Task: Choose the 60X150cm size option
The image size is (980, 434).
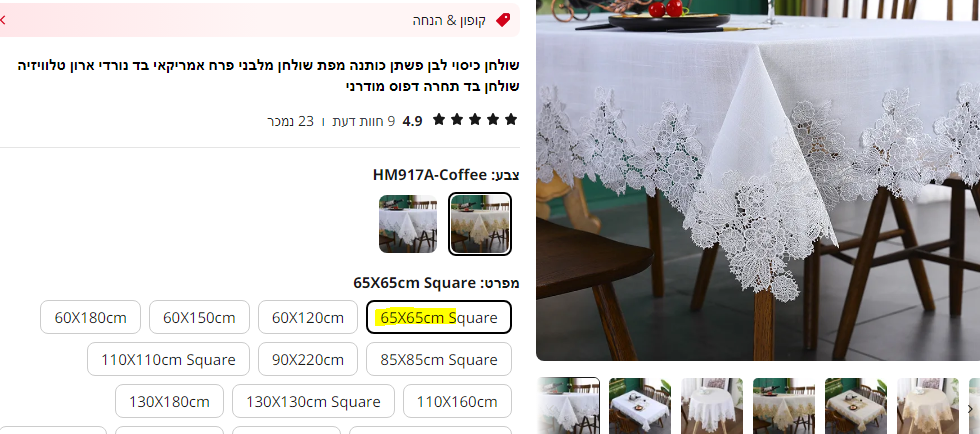Action: [x=199, y=317]
